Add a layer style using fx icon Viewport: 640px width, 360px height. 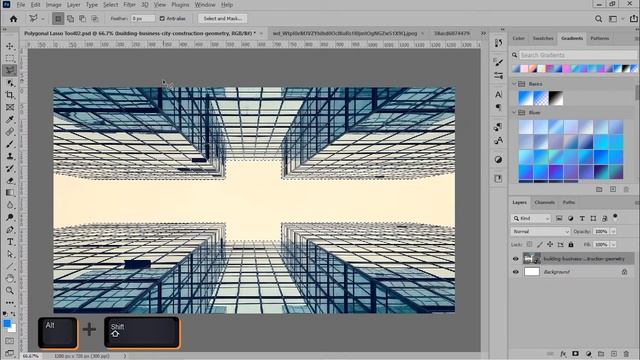563,354
